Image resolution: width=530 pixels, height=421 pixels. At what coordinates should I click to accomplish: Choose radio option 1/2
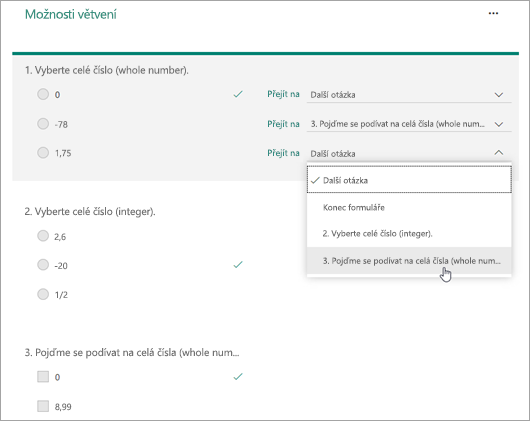click(x=43, y=294)
